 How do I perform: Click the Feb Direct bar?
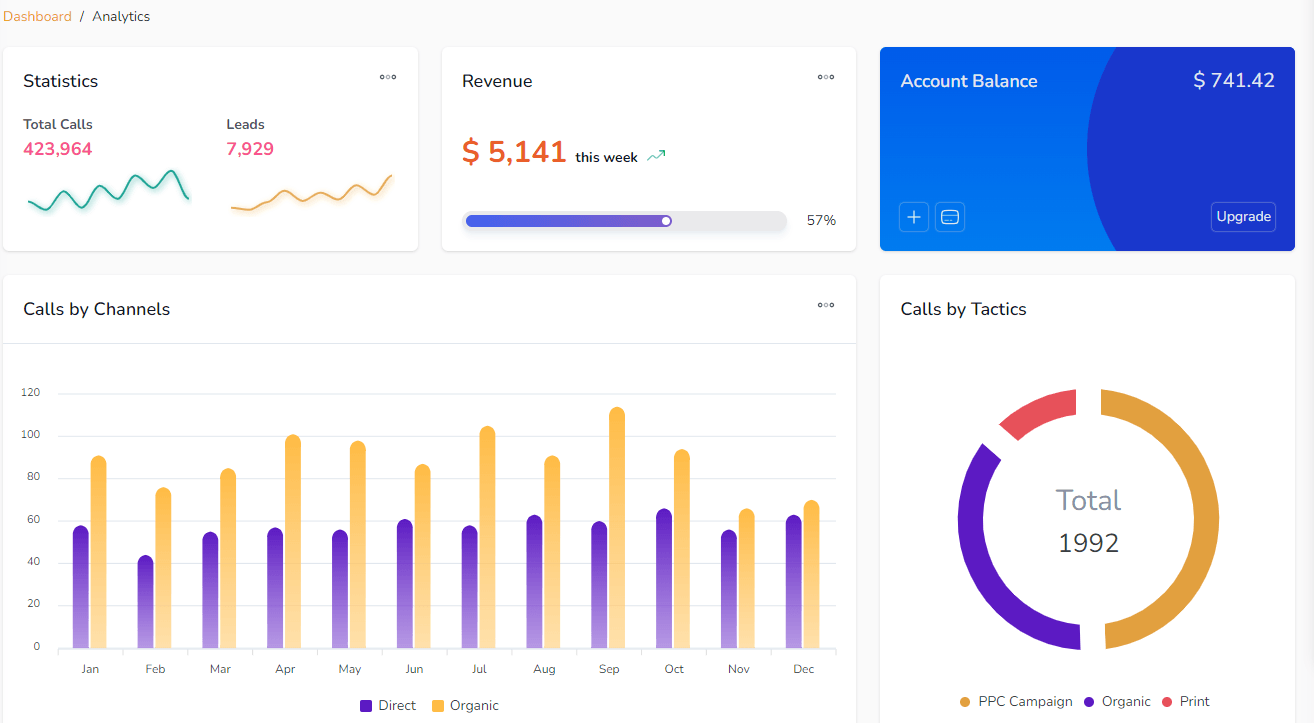146,602
